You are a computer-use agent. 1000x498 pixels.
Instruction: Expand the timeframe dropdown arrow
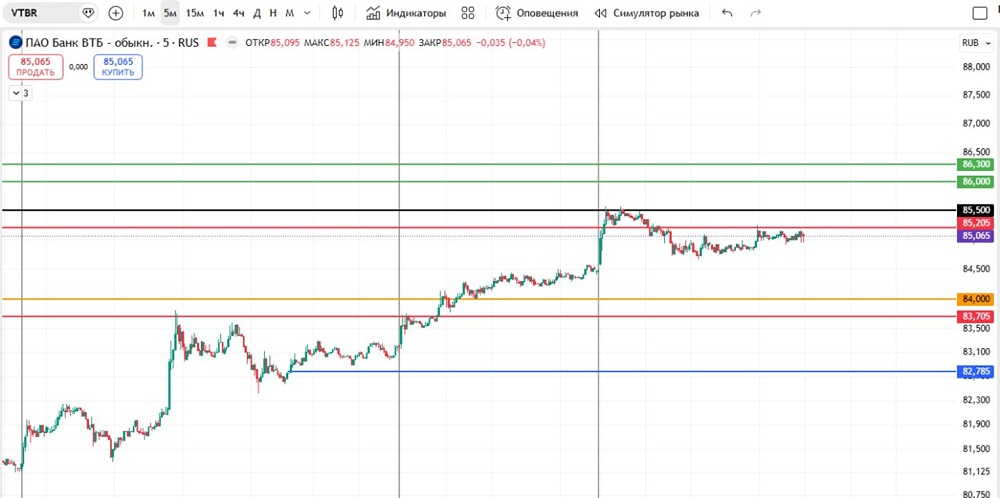[x=307, y=13]
